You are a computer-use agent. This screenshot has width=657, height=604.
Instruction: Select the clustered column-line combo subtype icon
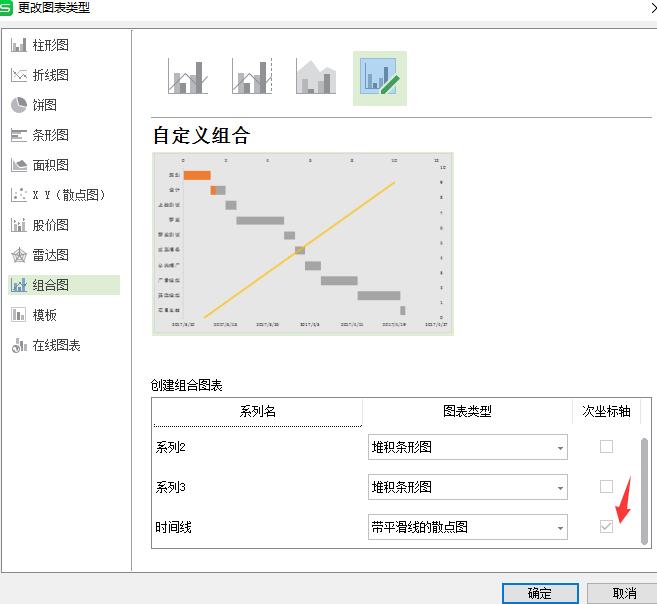(x=188, y=78)
